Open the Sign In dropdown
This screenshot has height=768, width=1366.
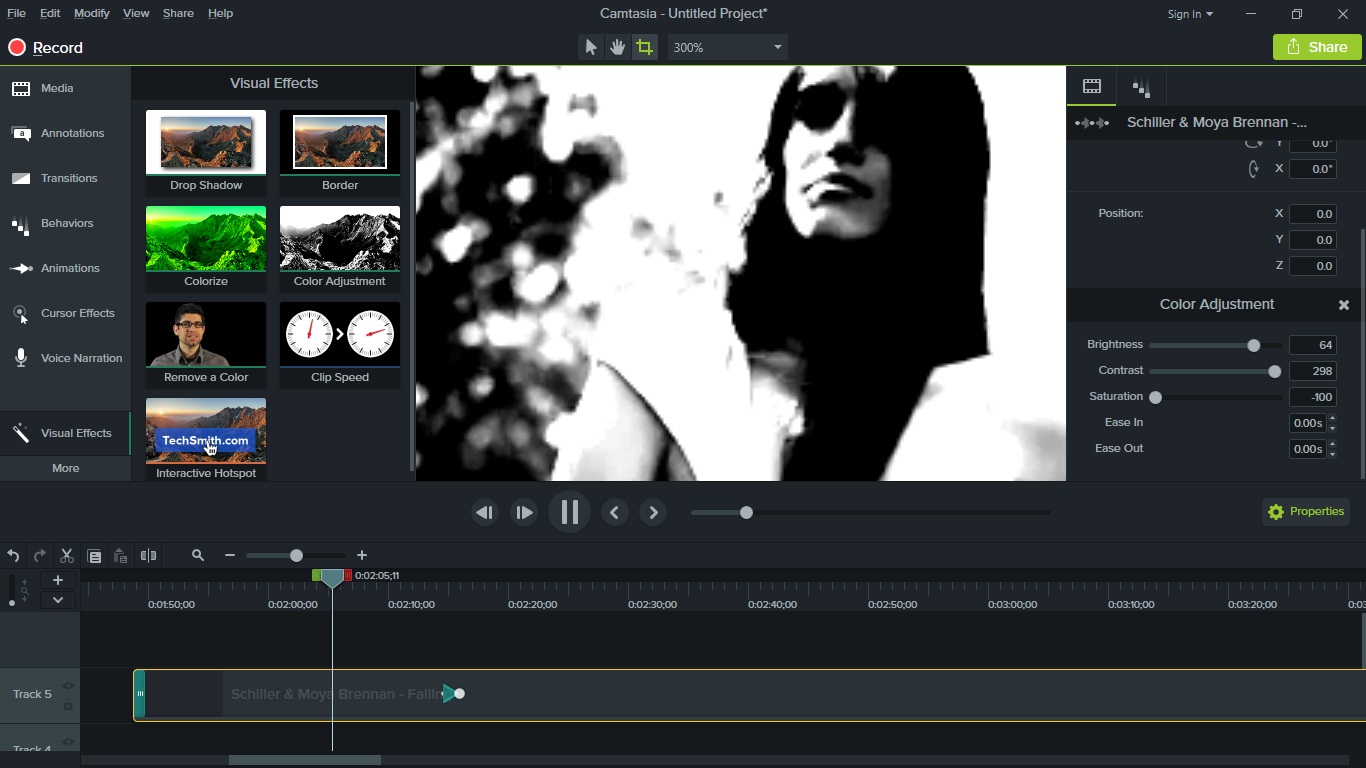[1190, 14]
